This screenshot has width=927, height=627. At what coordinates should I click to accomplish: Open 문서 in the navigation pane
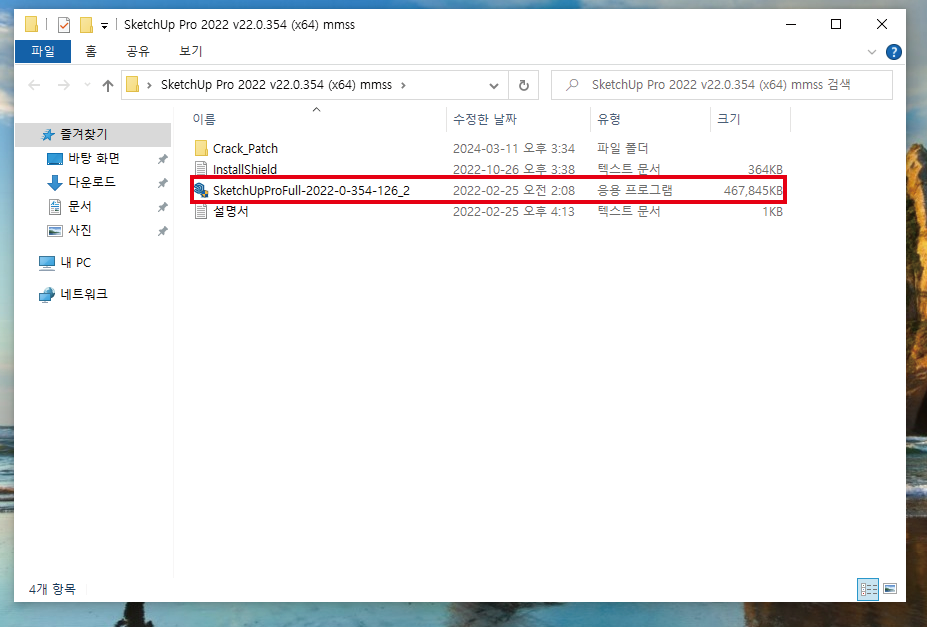click(x=80, y=206)
